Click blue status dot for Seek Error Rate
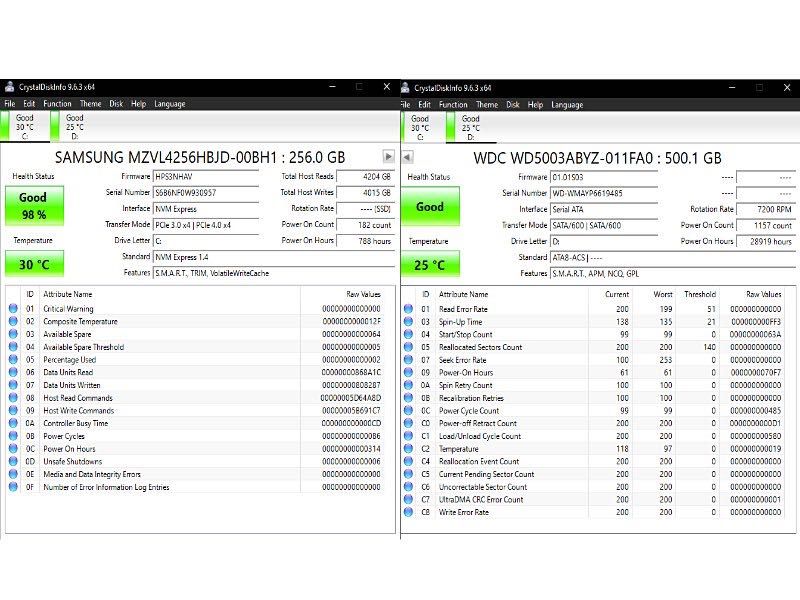Viewport: 800px width, 600px height. click(408, 360)
